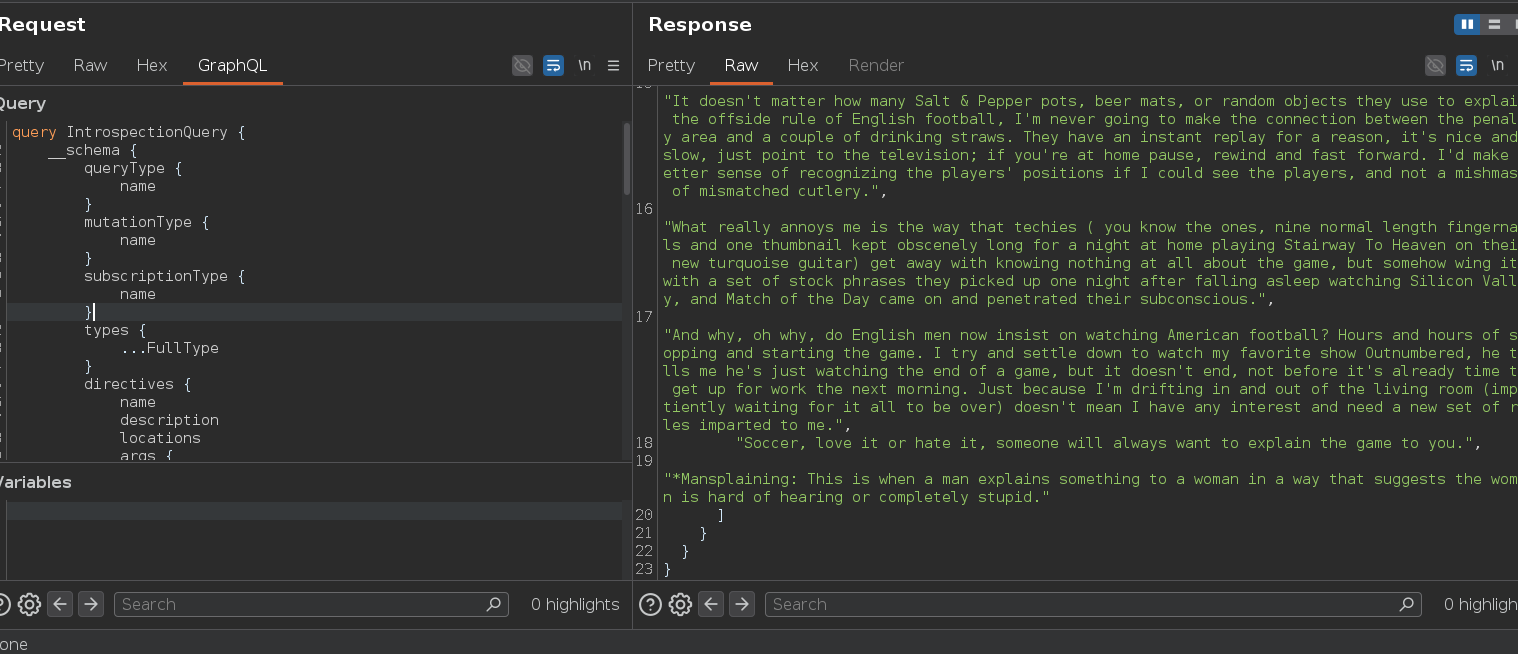
Task: Focus the response Search field
Action: [1093, 604]
